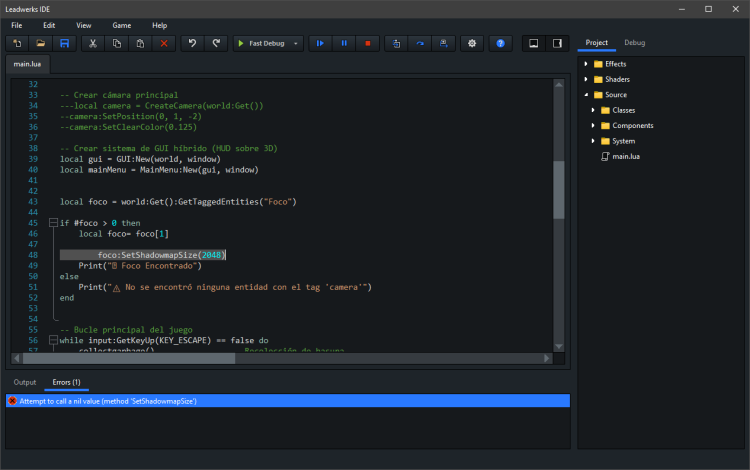Collapse the code fold at line 45

coord(52,223)
